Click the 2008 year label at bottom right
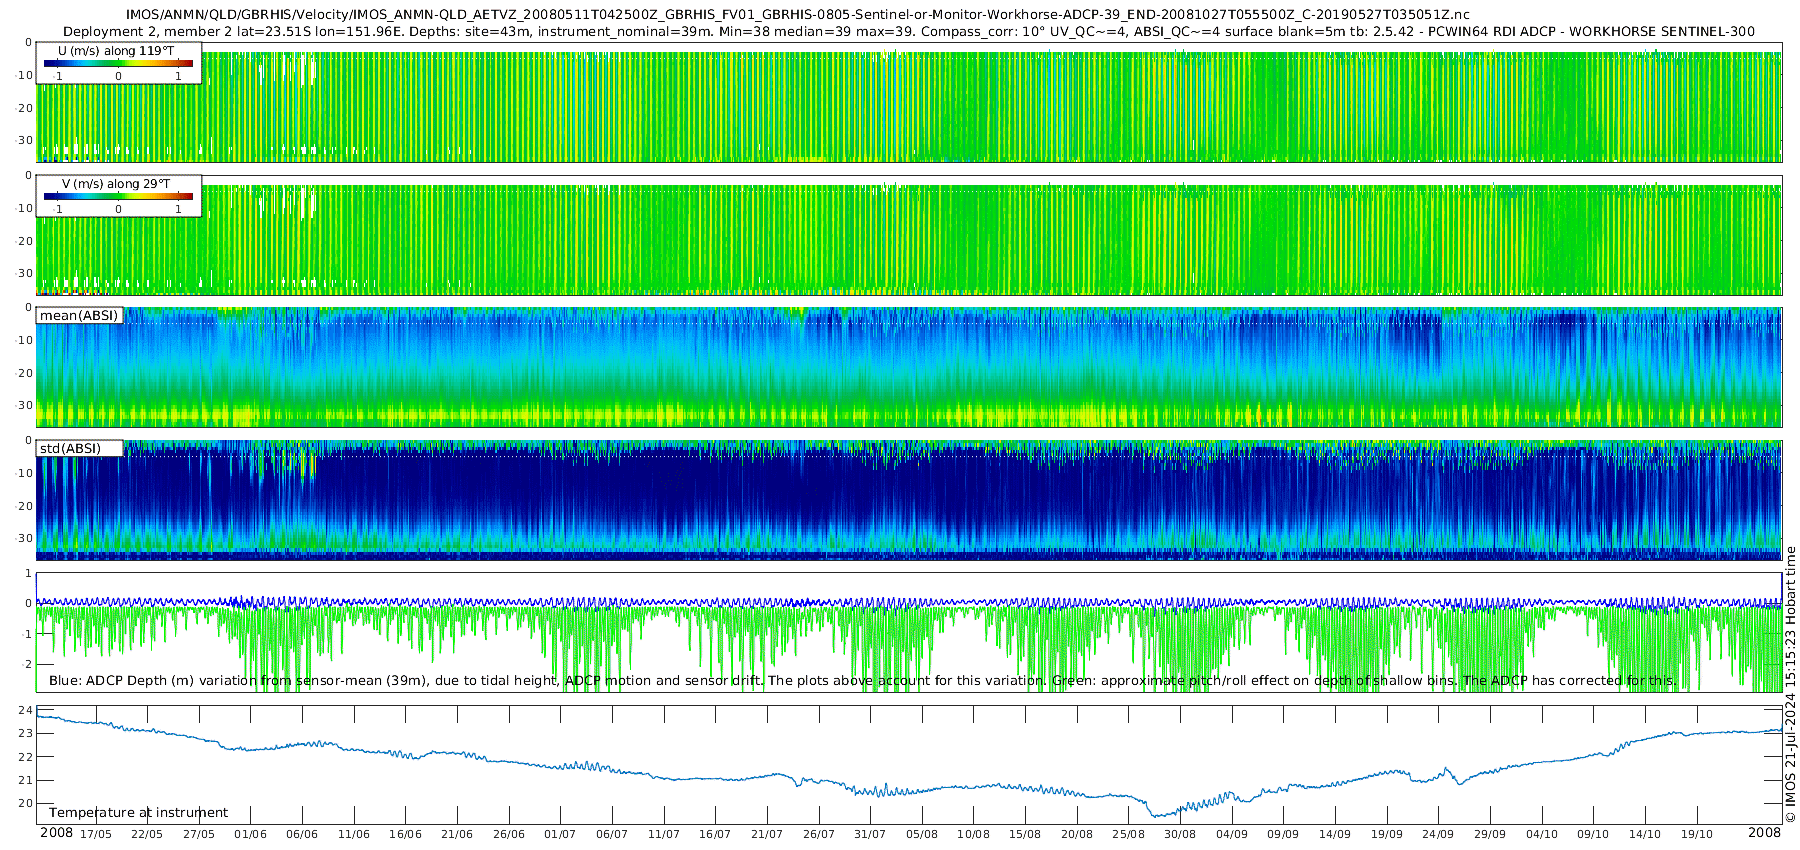Viewport: 1800px width, 850px height. (1764, 833)
